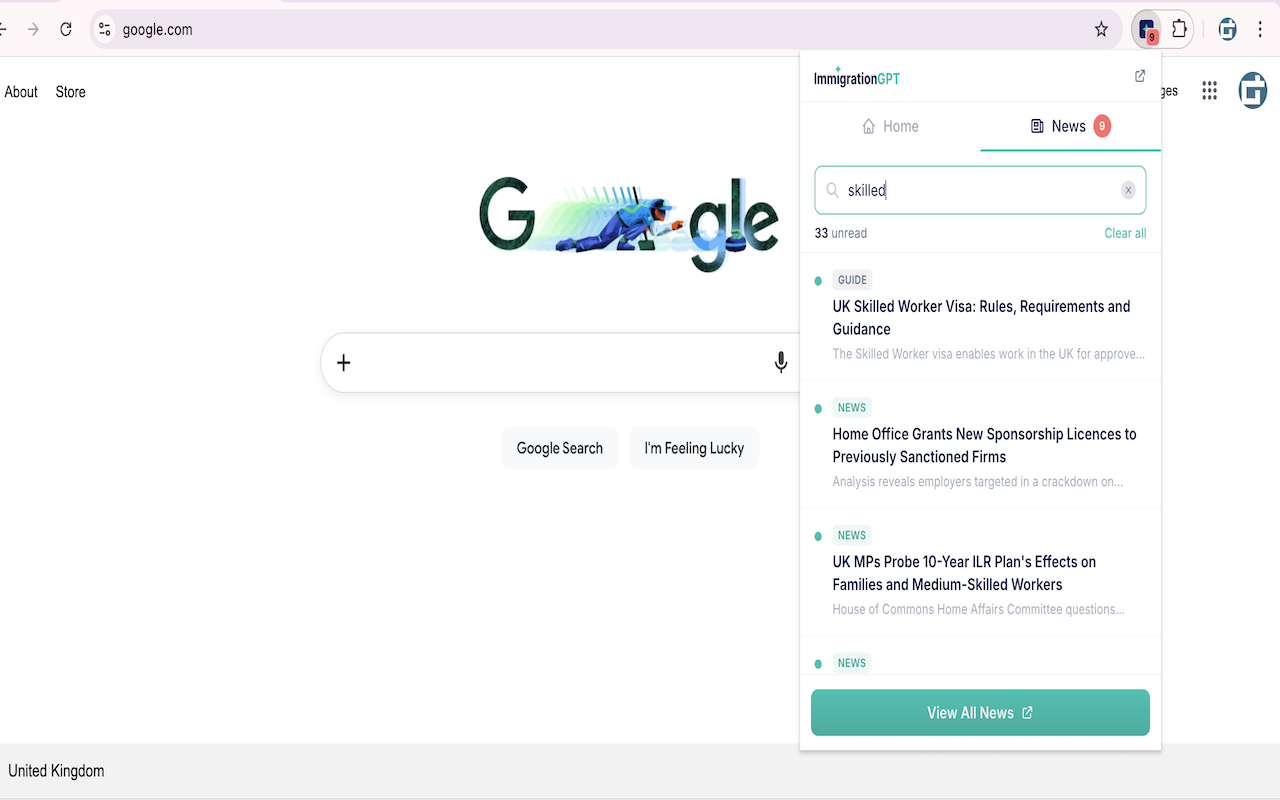The image size is (1280, 800).
Task: Click the NEWS tag above Home Office article
Action: (x=852, y=408)
